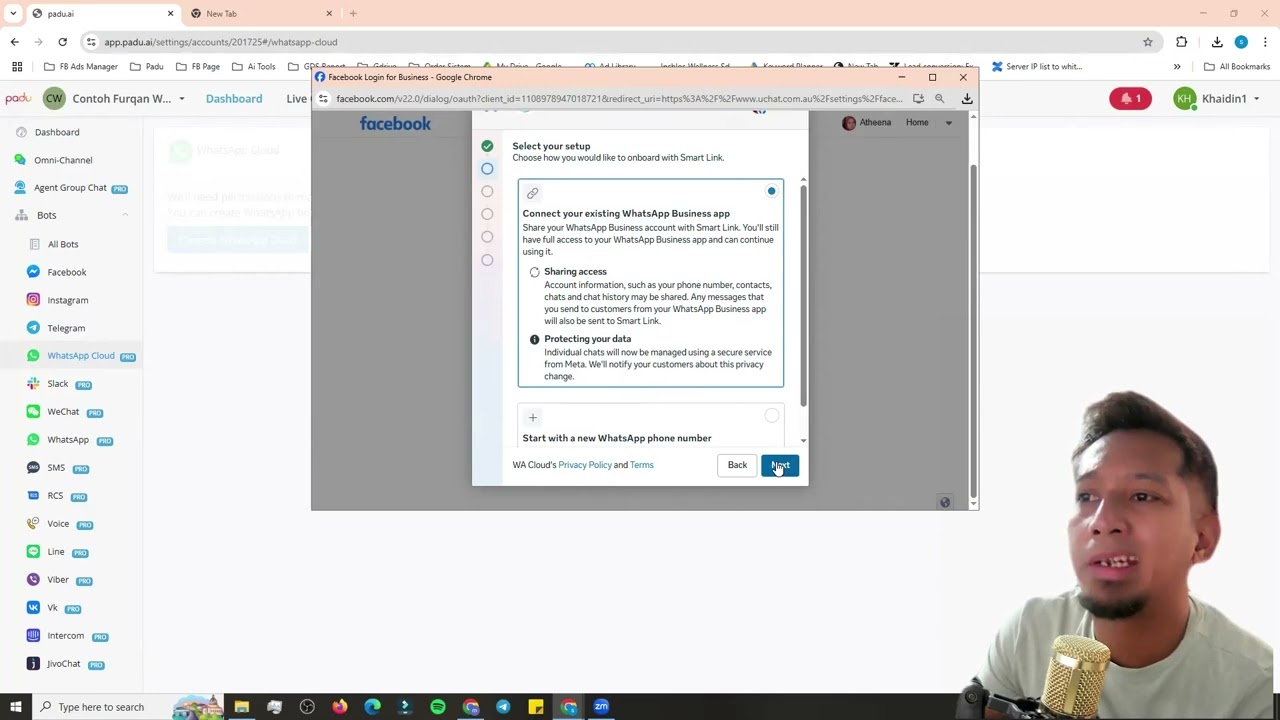
Task: Click the setup options list scrollbar
Action: (x=803, y=295)
